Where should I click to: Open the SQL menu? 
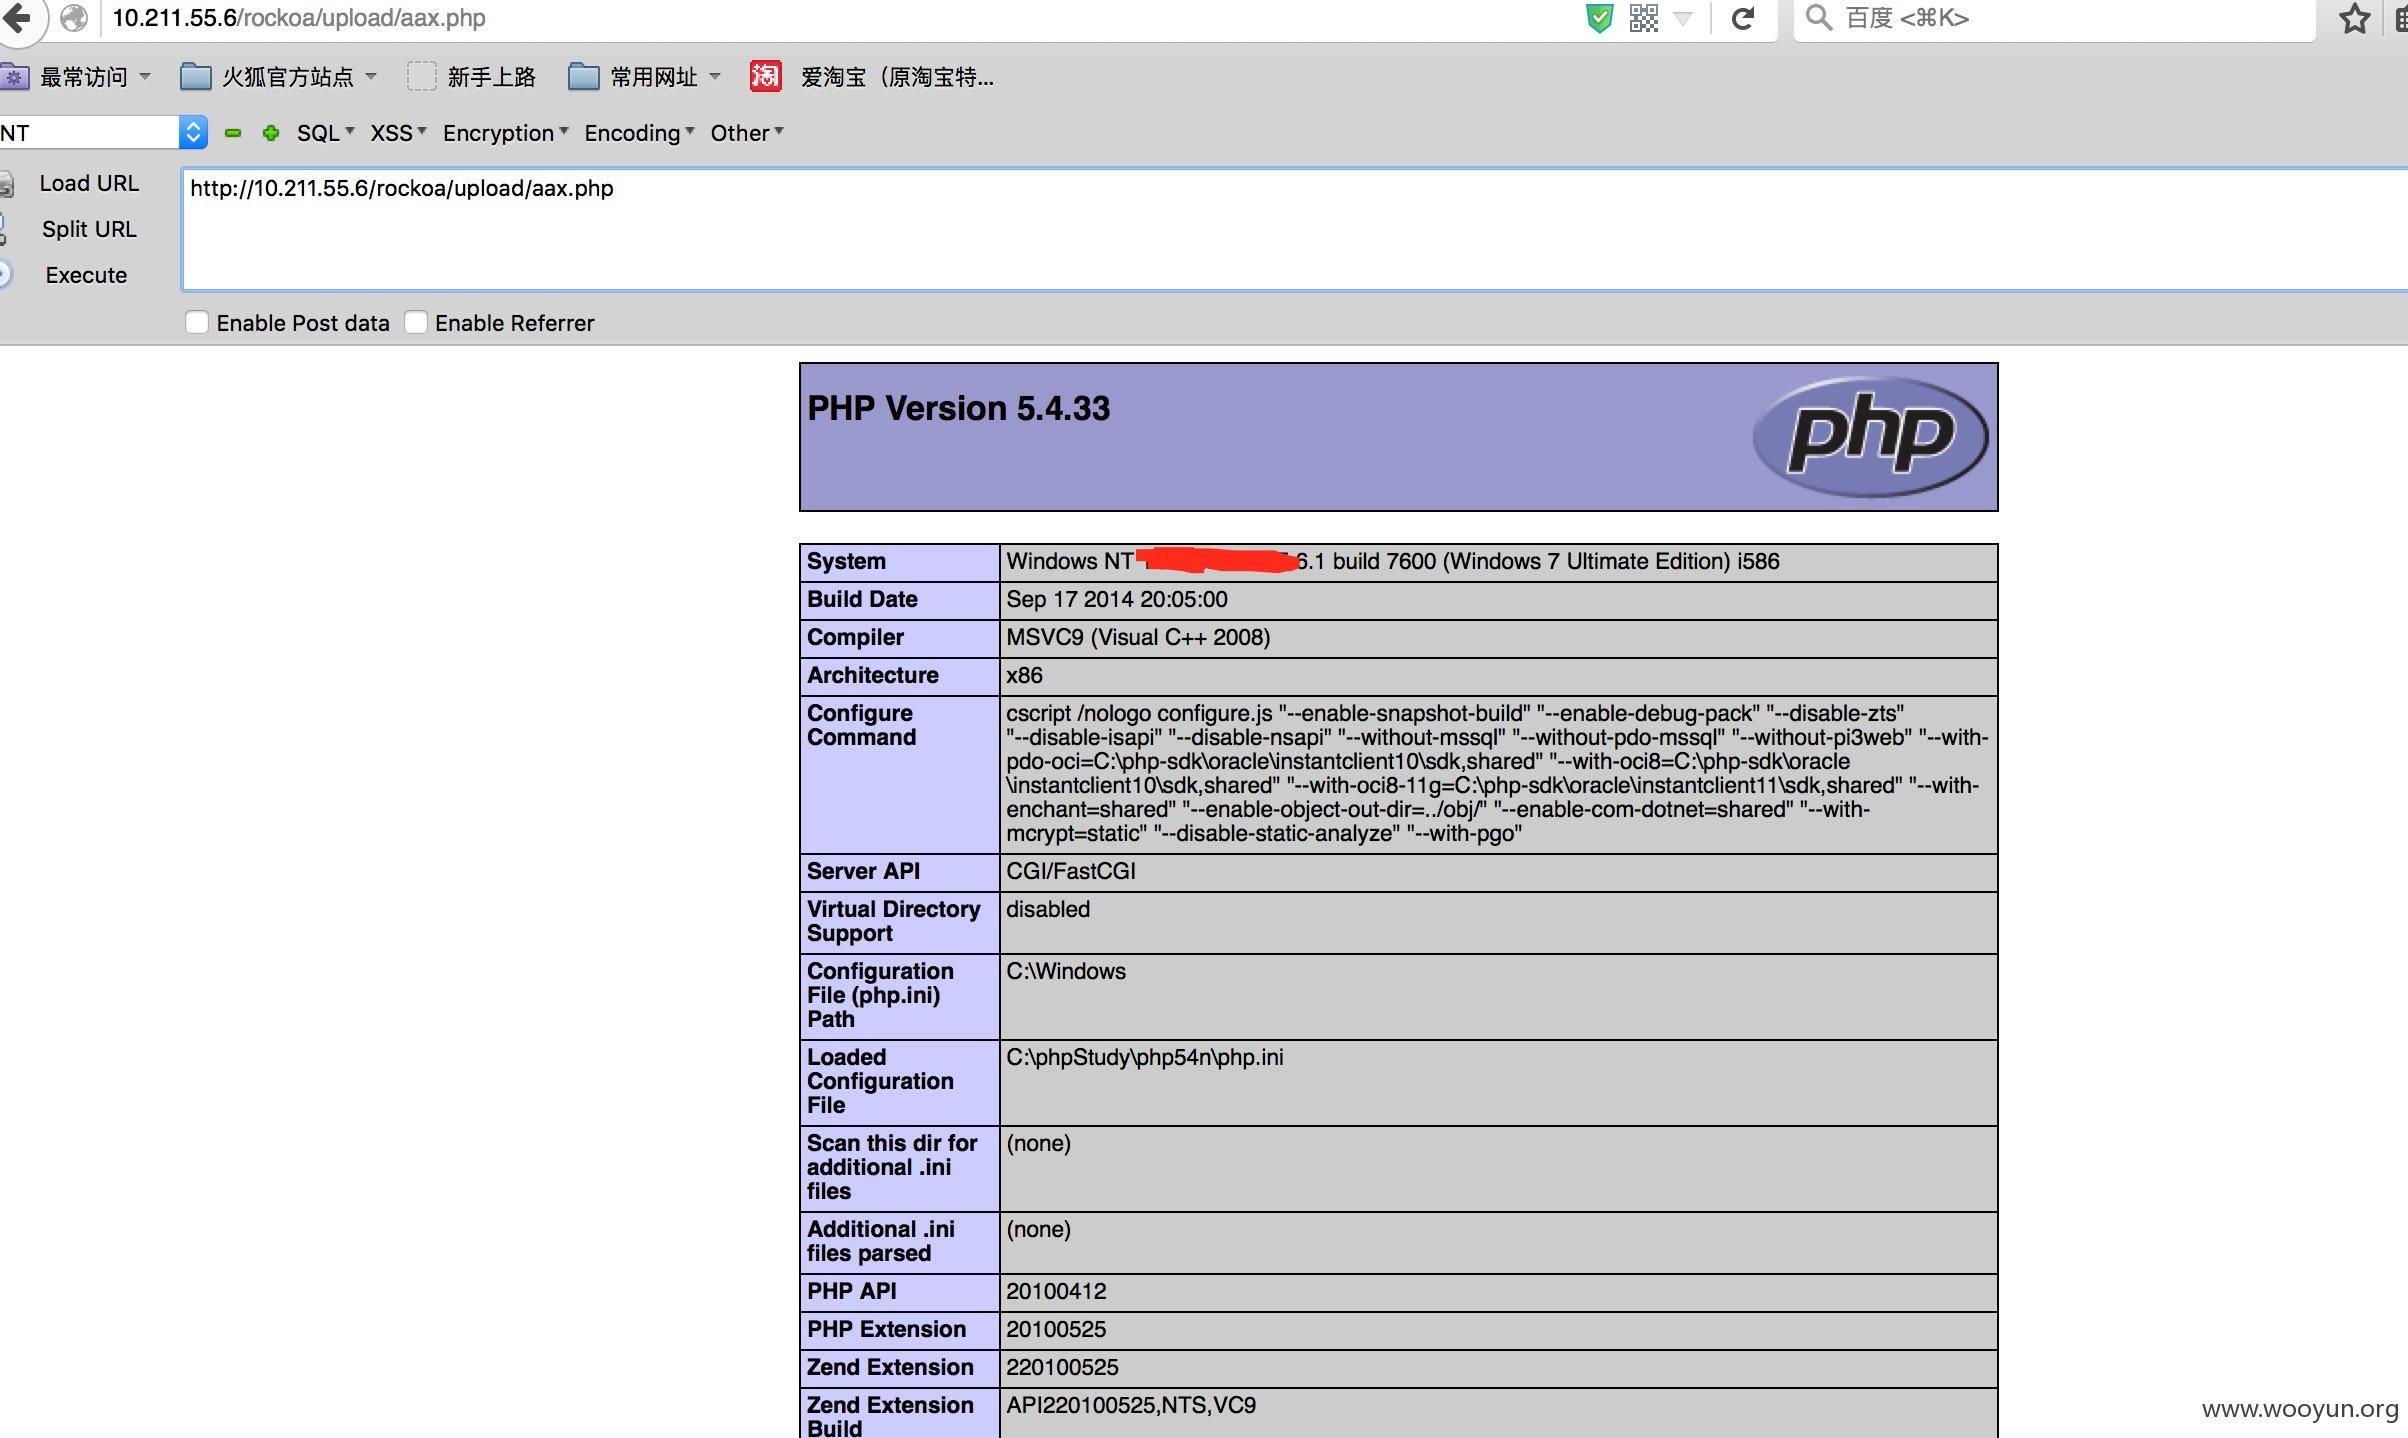click(x=325, y=133)
